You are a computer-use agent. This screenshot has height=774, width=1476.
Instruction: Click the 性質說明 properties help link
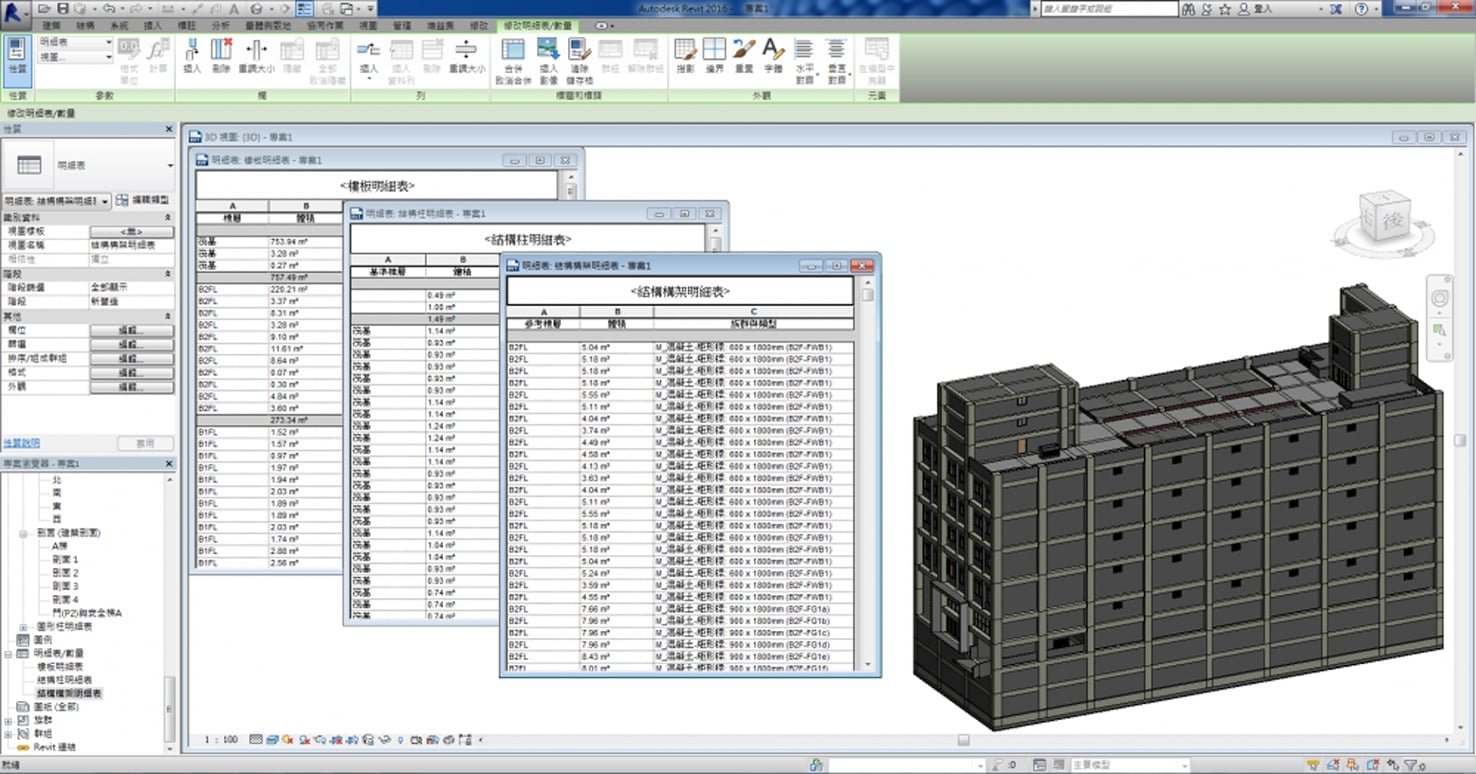[22, 443]
